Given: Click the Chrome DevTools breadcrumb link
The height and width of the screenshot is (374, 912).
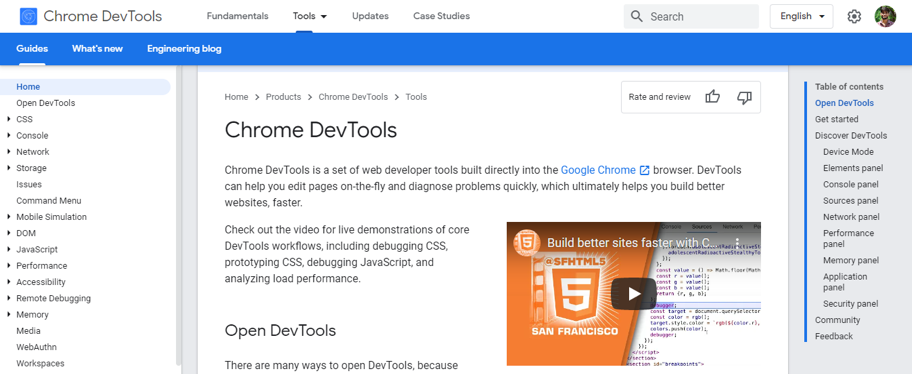Looking at the screenshot, I should coord(353,97).
